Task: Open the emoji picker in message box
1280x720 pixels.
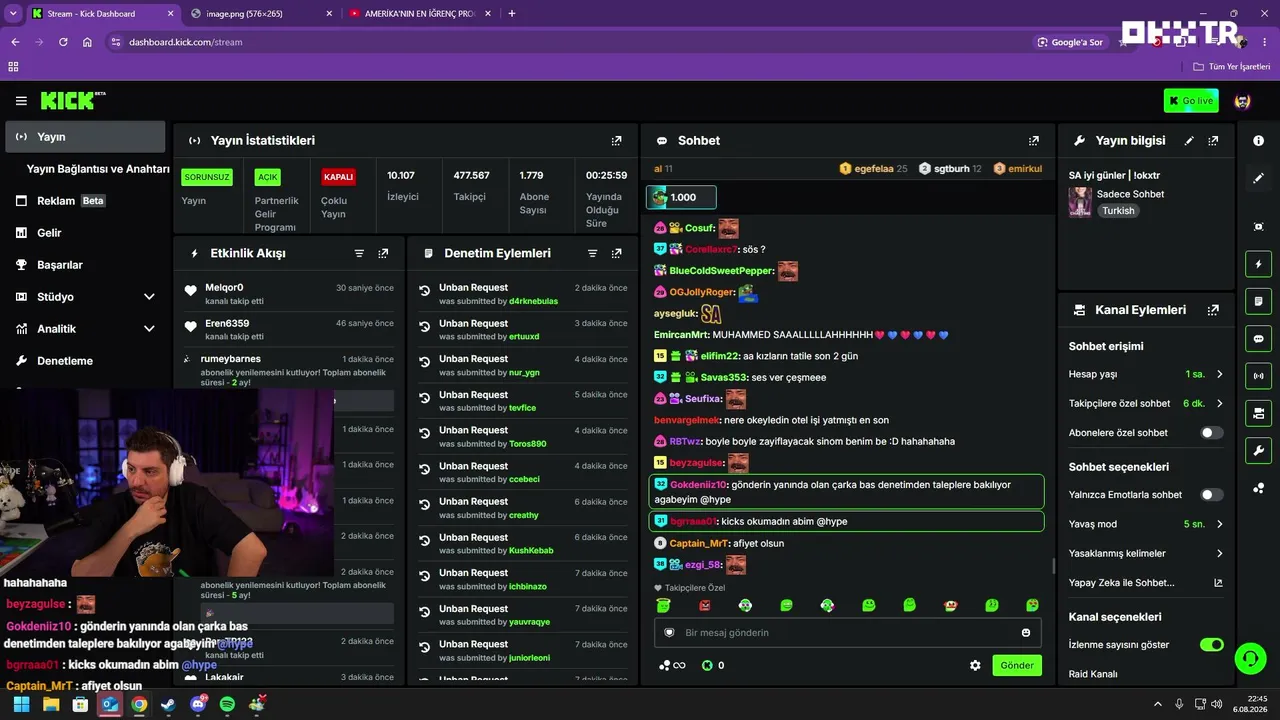Action: (1026, 633)
